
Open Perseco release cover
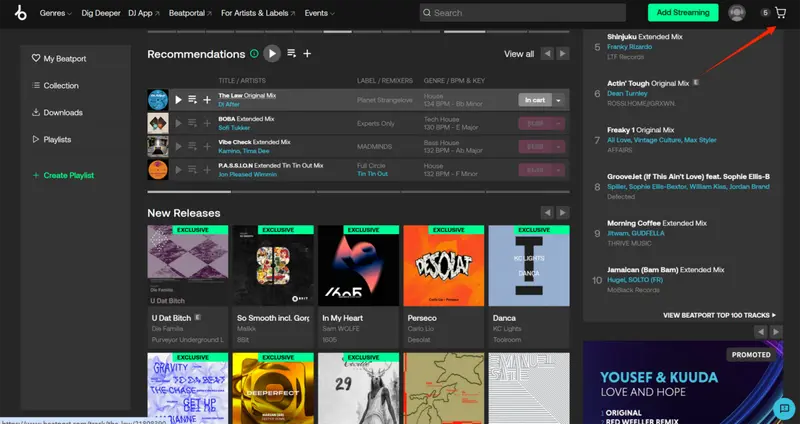click(443, 265)
